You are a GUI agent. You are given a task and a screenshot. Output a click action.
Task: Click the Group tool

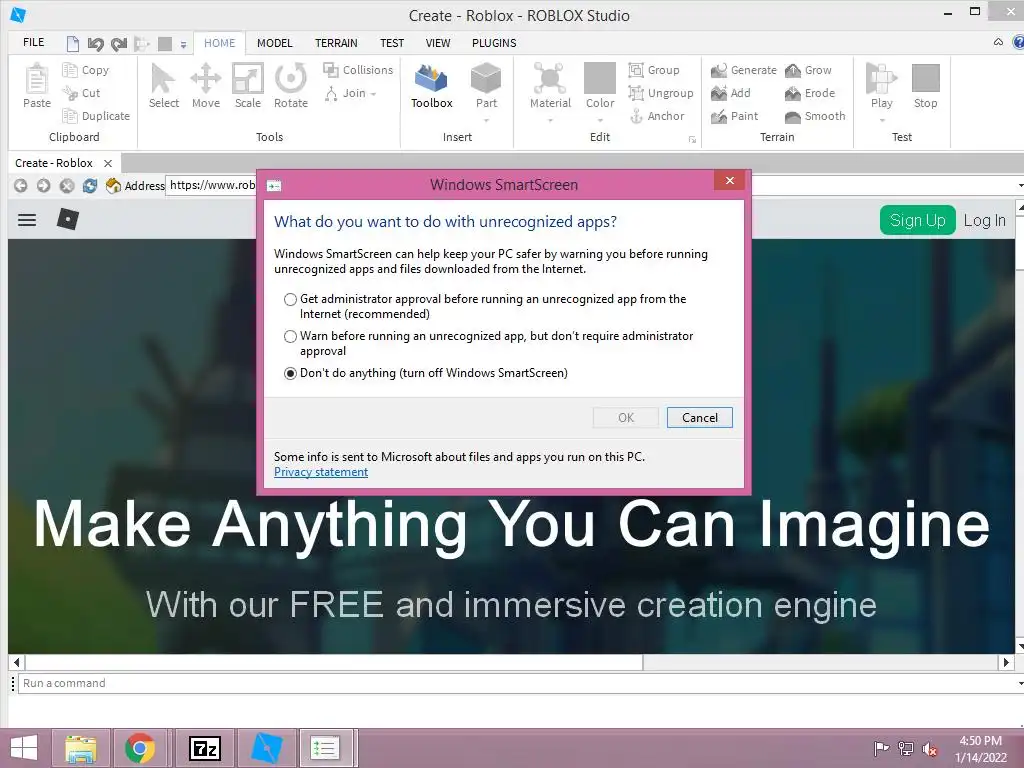click(654, 70)
